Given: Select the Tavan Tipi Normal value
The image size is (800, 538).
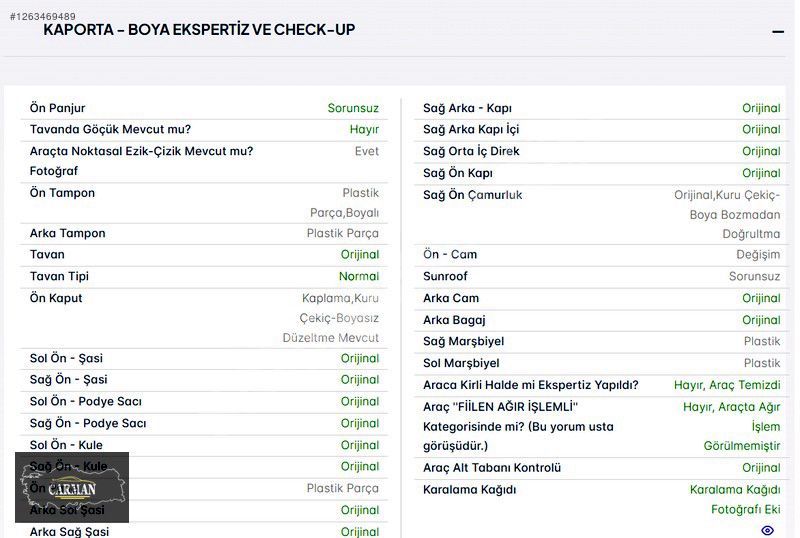Looking at the screenshot, I should tap(358, 276).
